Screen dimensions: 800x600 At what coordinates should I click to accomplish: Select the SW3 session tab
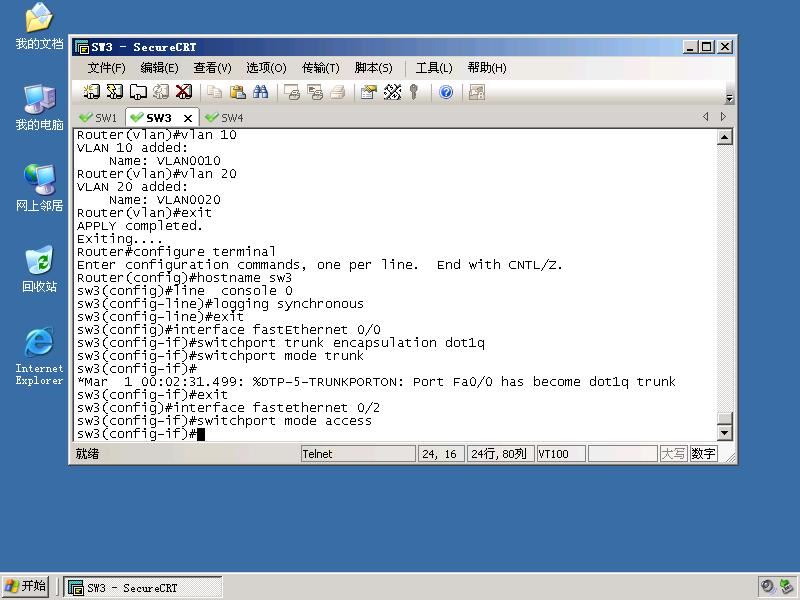click(153, 118)
